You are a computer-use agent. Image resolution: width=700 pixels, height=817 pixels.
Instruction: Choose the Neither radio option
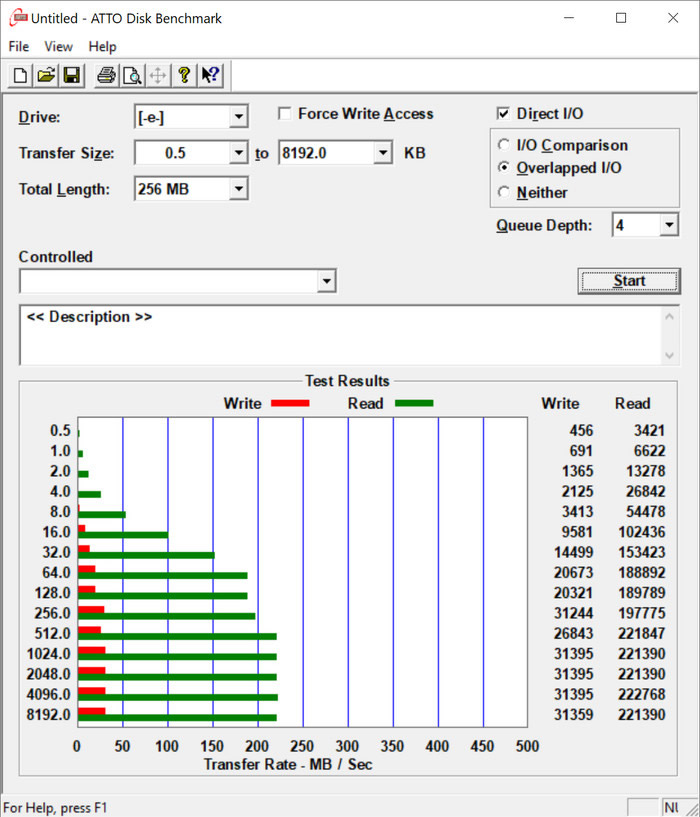tap(503, 192)
